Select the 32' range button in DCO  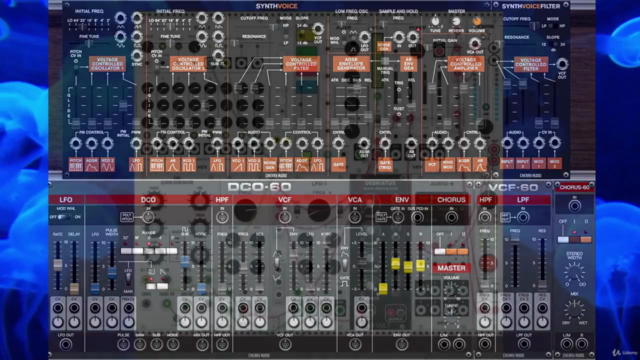[x=126, y=251]
